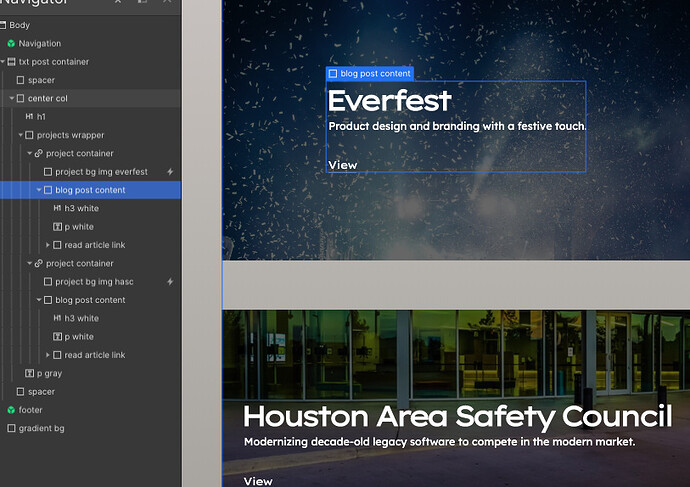Click the div icon beside projects wrapper
690x487 pixels.
click(x=29, y=135)
